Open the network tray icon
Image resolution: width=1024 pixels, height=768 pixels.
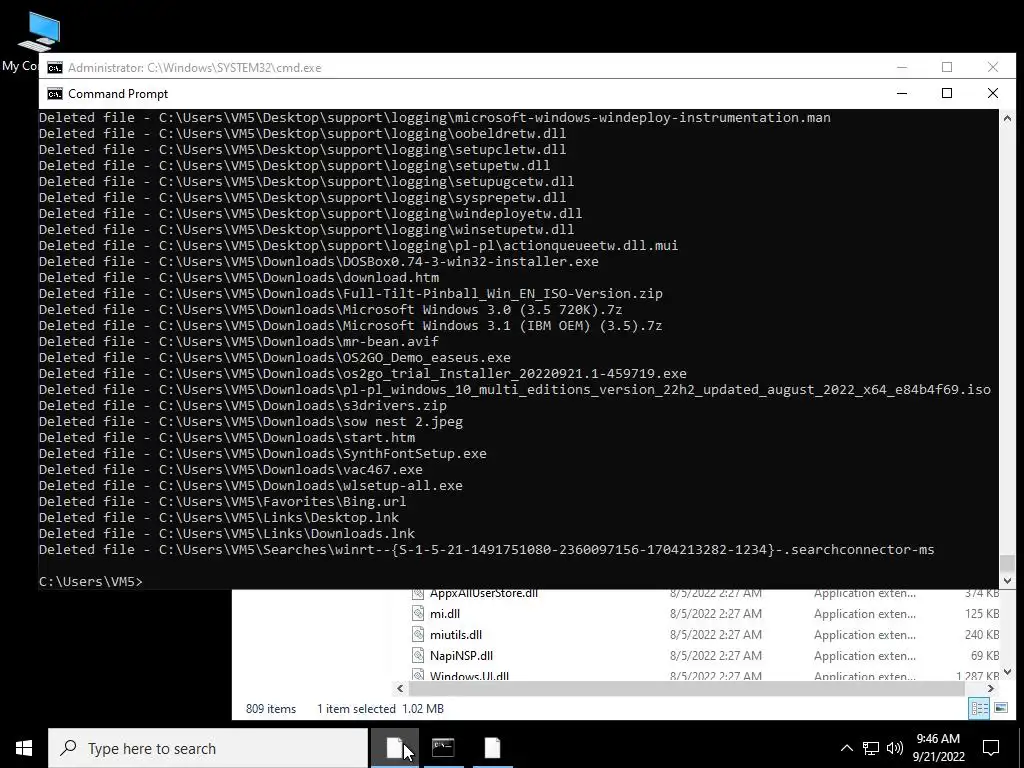[x=871, y=748]
